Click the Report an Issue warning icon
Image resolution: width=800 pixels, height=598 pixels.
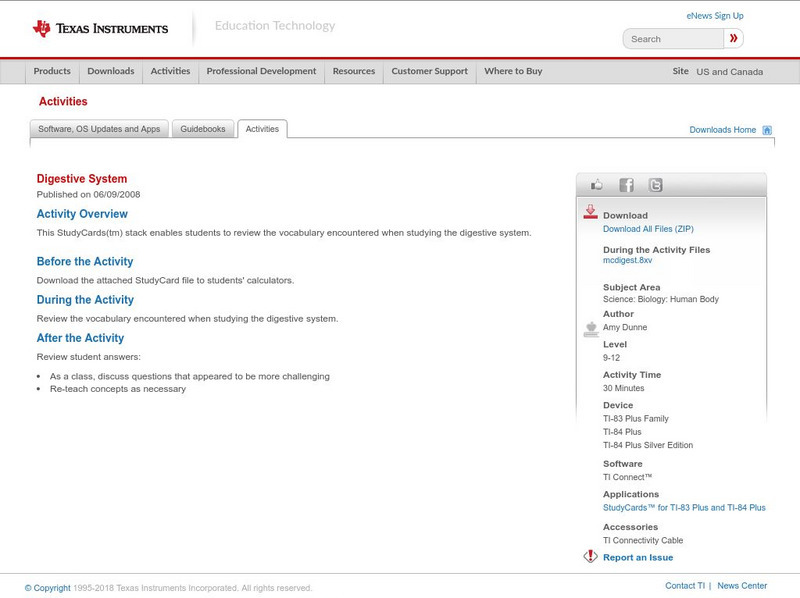[590, 556]
